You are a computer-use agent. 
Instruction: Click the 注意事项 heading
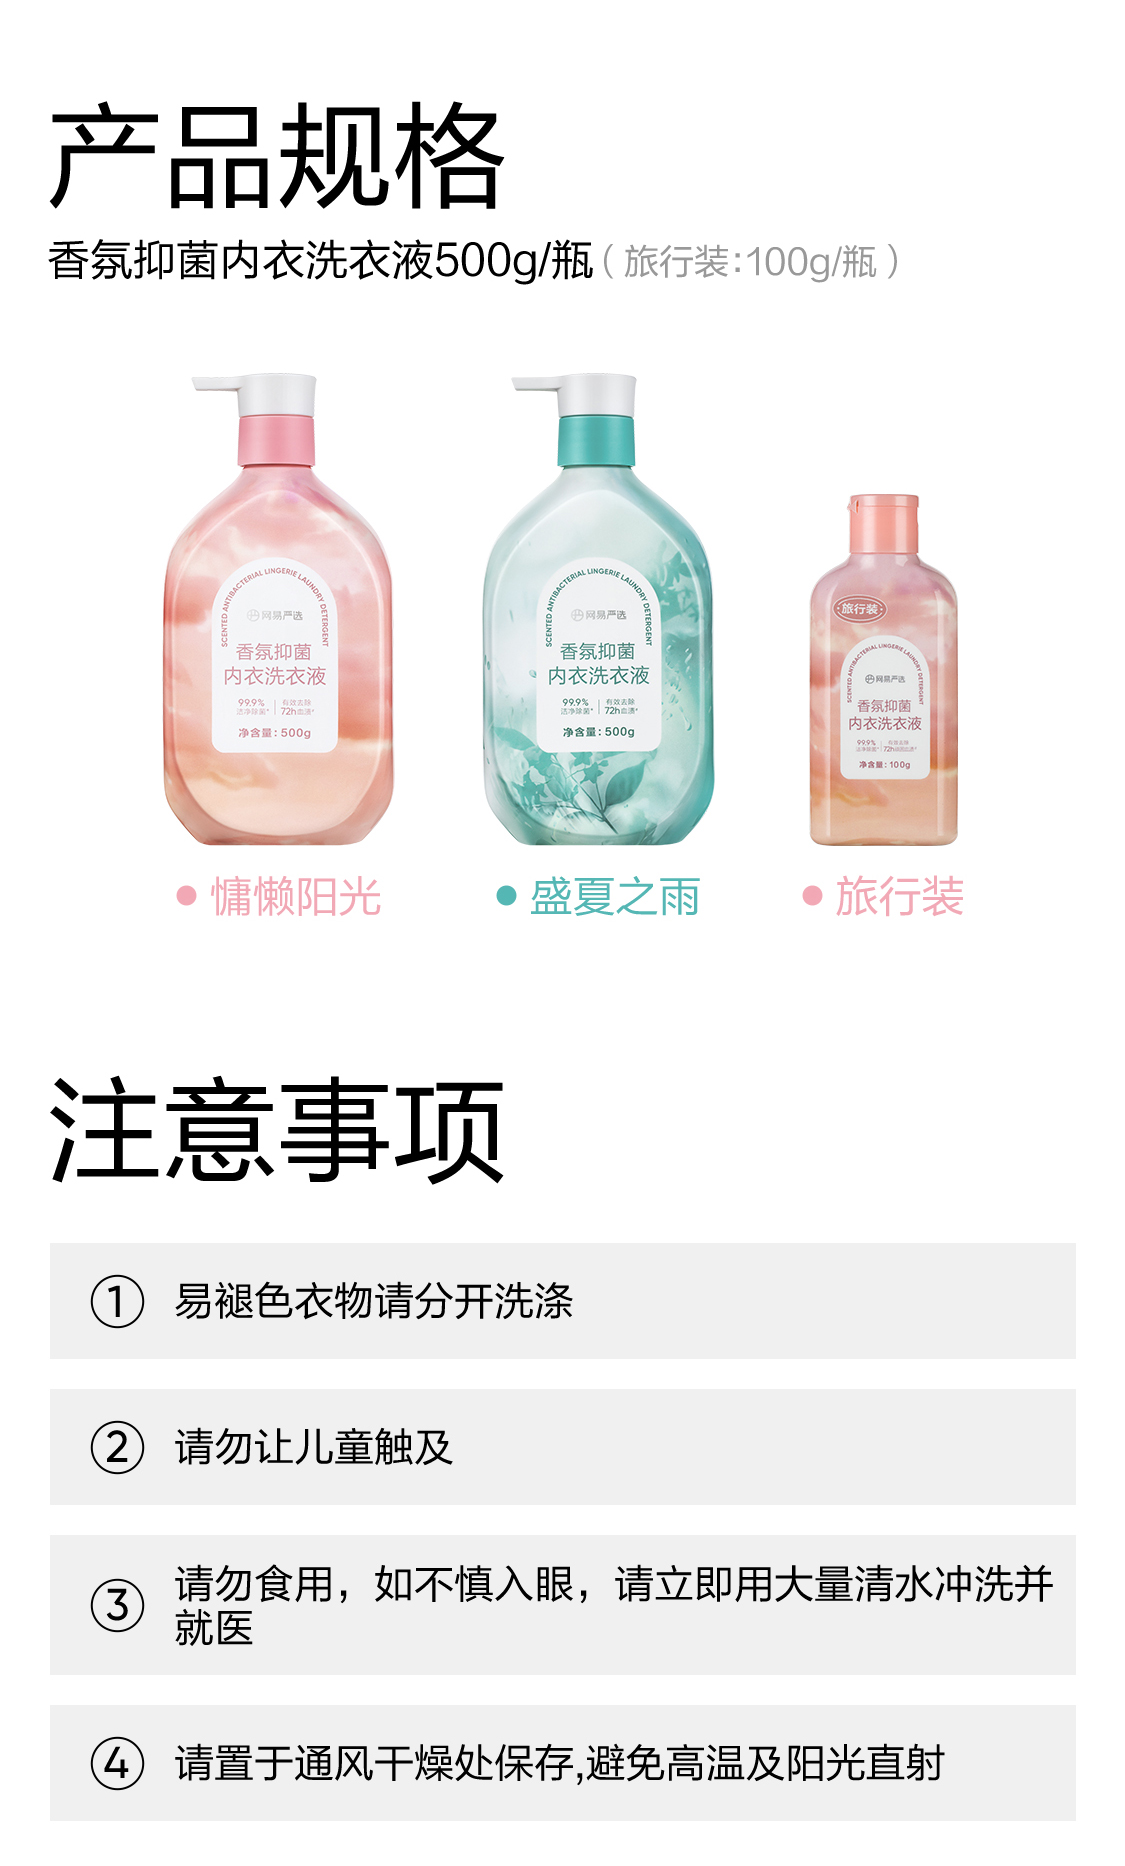pyautogui.click(x=277, y=1130)
